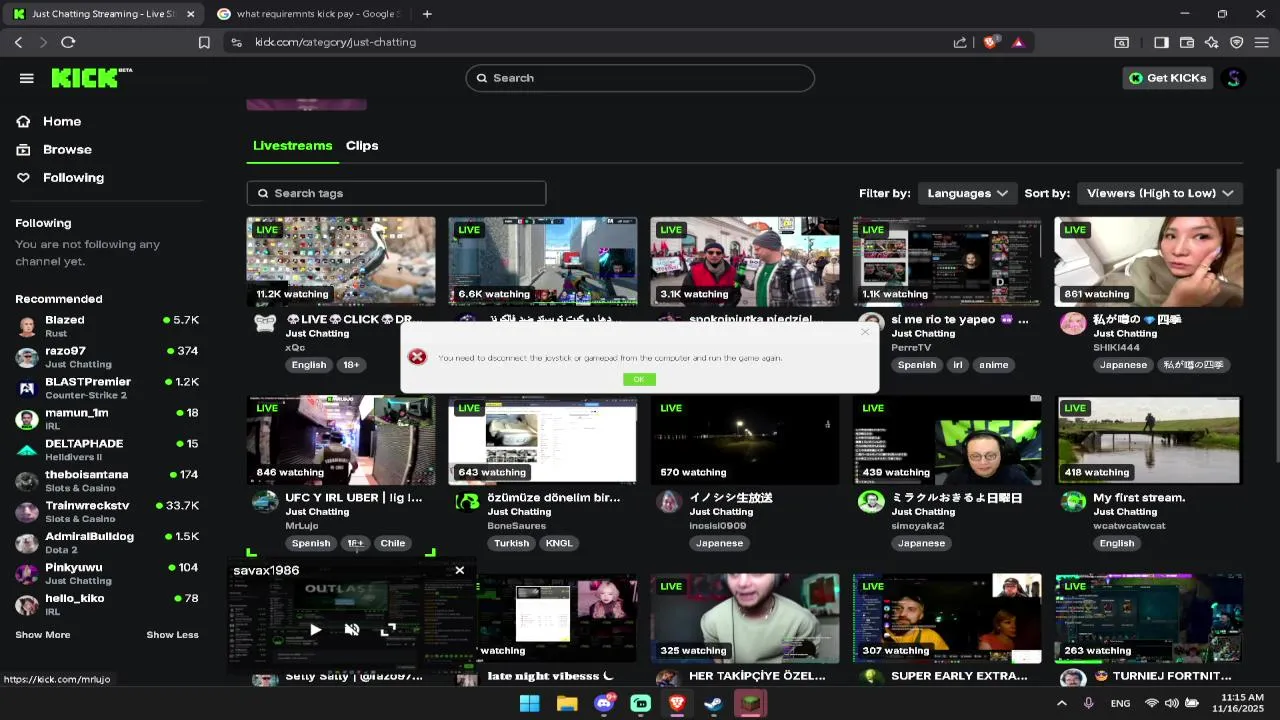
Task: Open a new browser tab
Action: pyautogui.click(x=427, y=14)
